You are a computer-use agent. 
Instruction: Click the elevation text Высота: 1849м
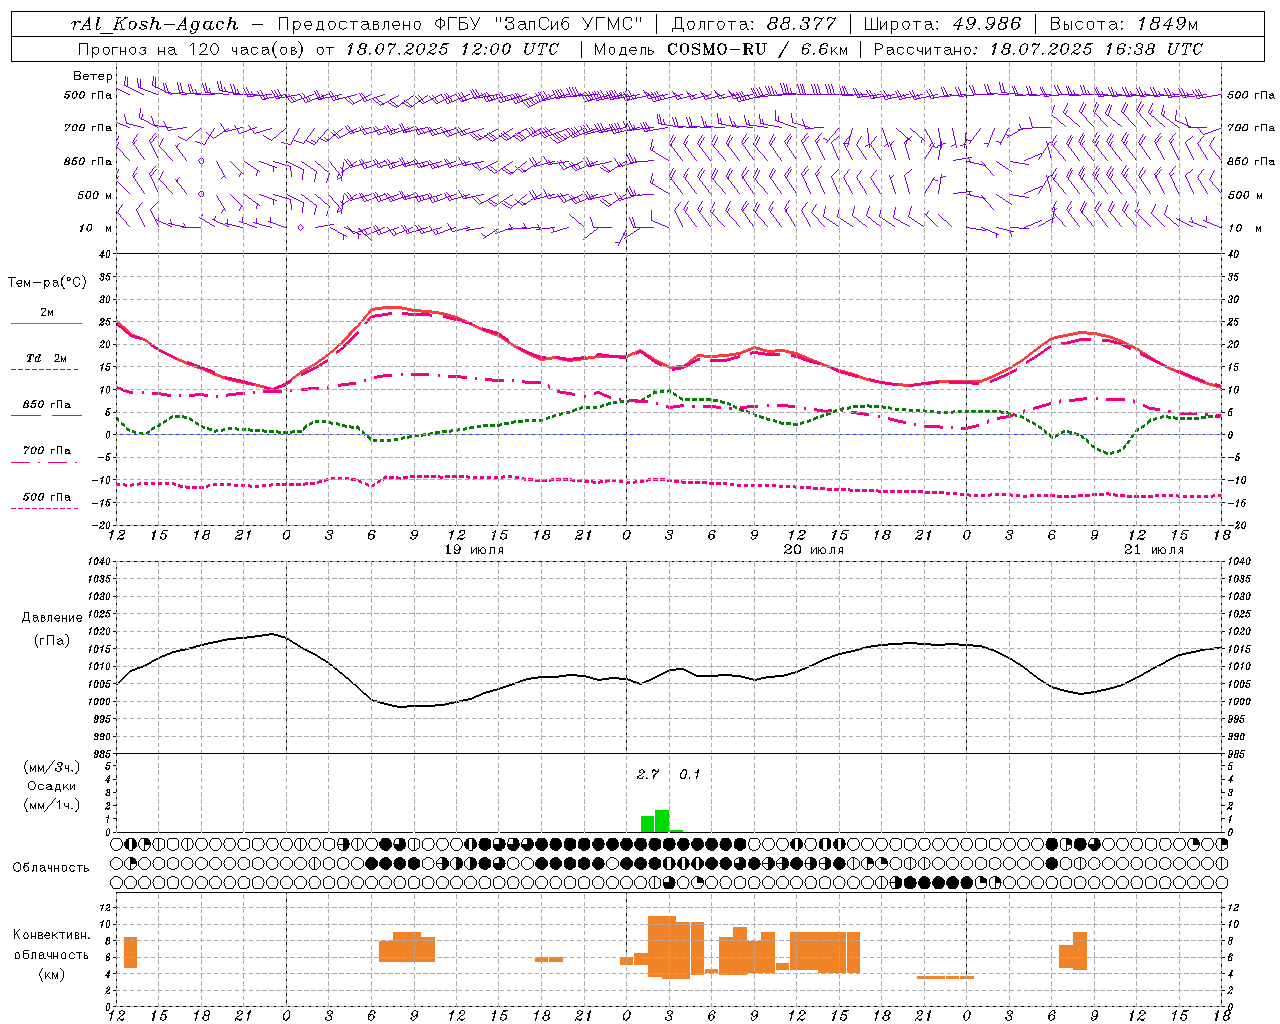pyautogui.click(x=1124, y=24)
